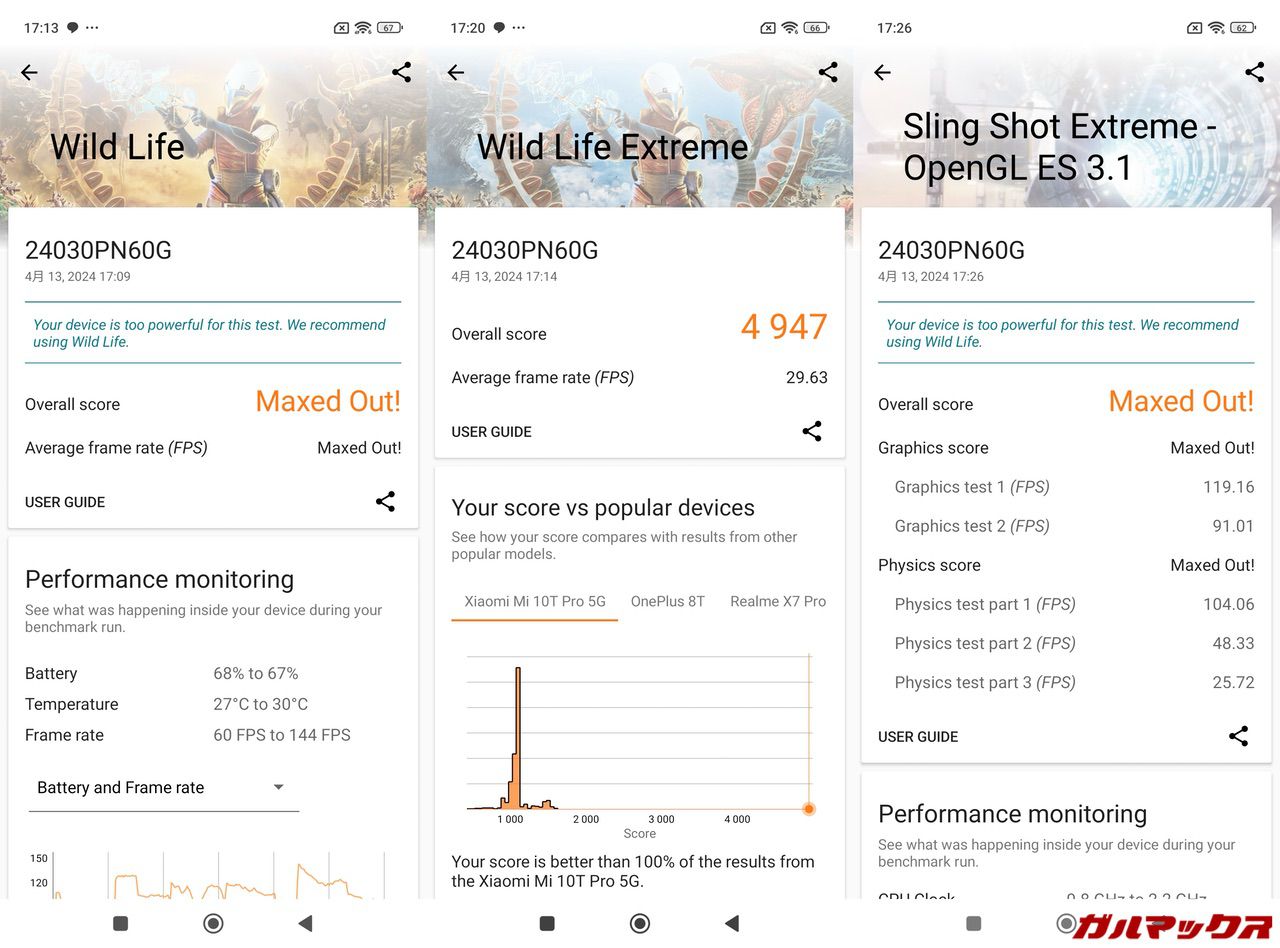Select the Xiaomi Mi 10T Pro 5G tab
The width and height of the screenshot is (1280, 948).
click(535, 601)
